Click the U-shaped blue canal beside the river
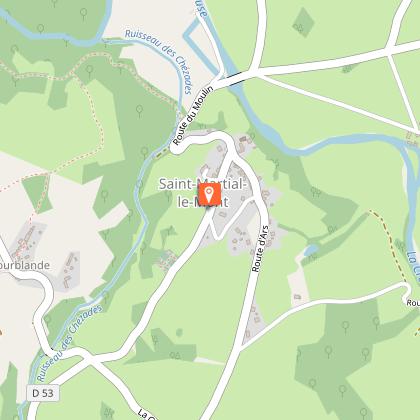420x420 pixels. click(198, 45)
